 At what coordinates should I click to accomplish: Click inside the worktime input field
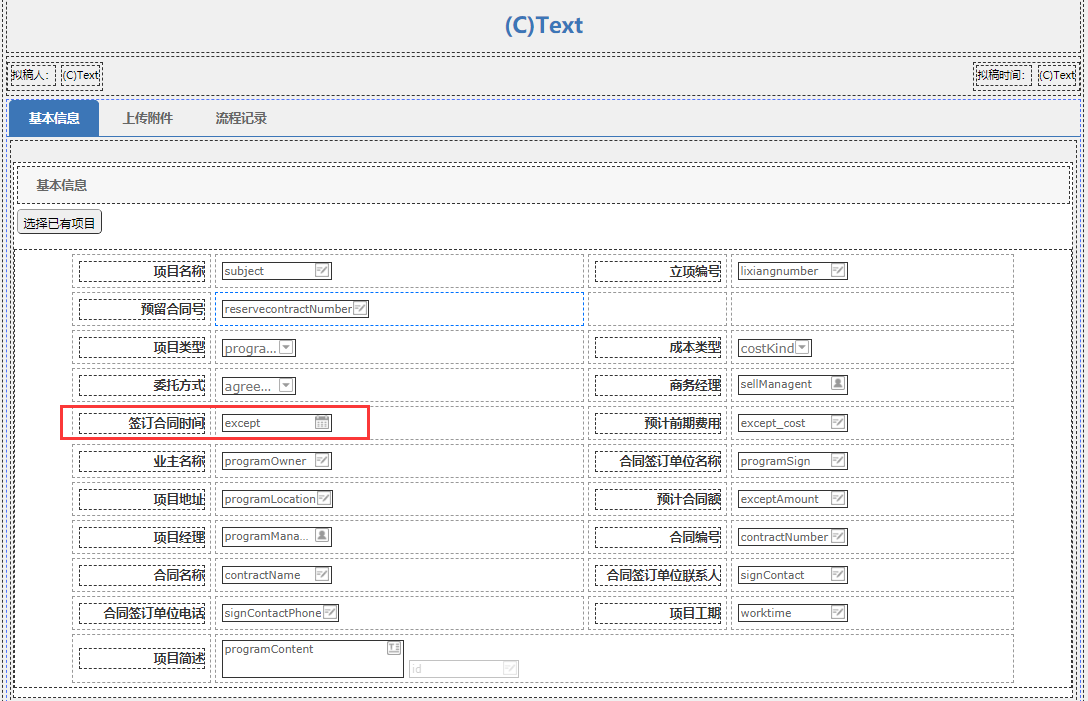coord(792,613)
